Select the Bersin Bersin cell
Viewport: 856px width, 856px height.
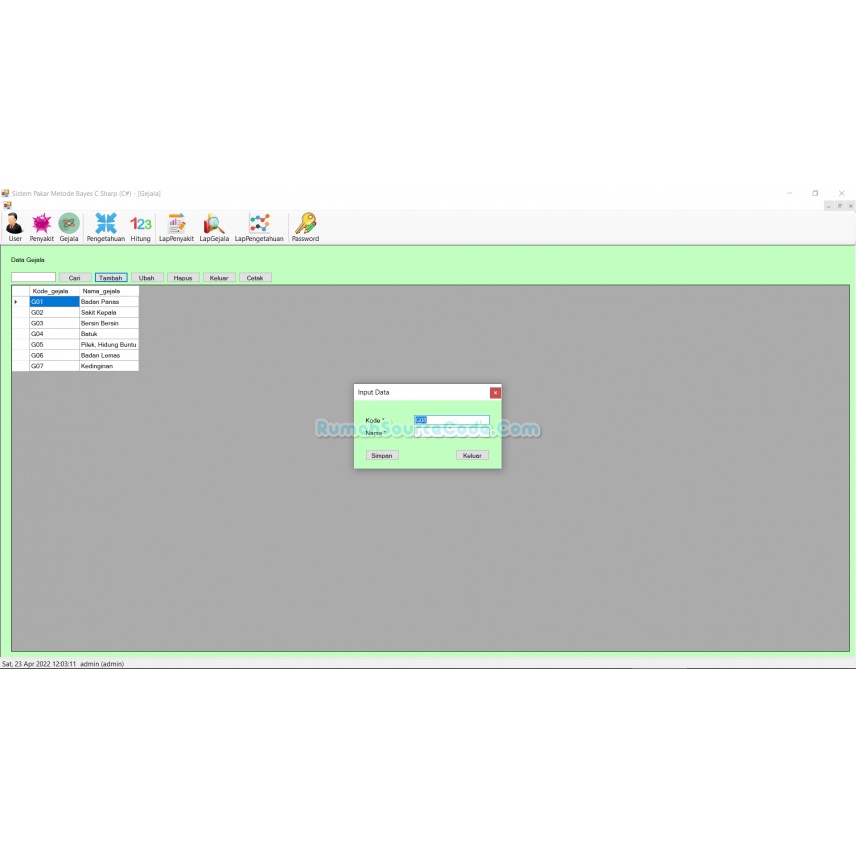(109, 323)
